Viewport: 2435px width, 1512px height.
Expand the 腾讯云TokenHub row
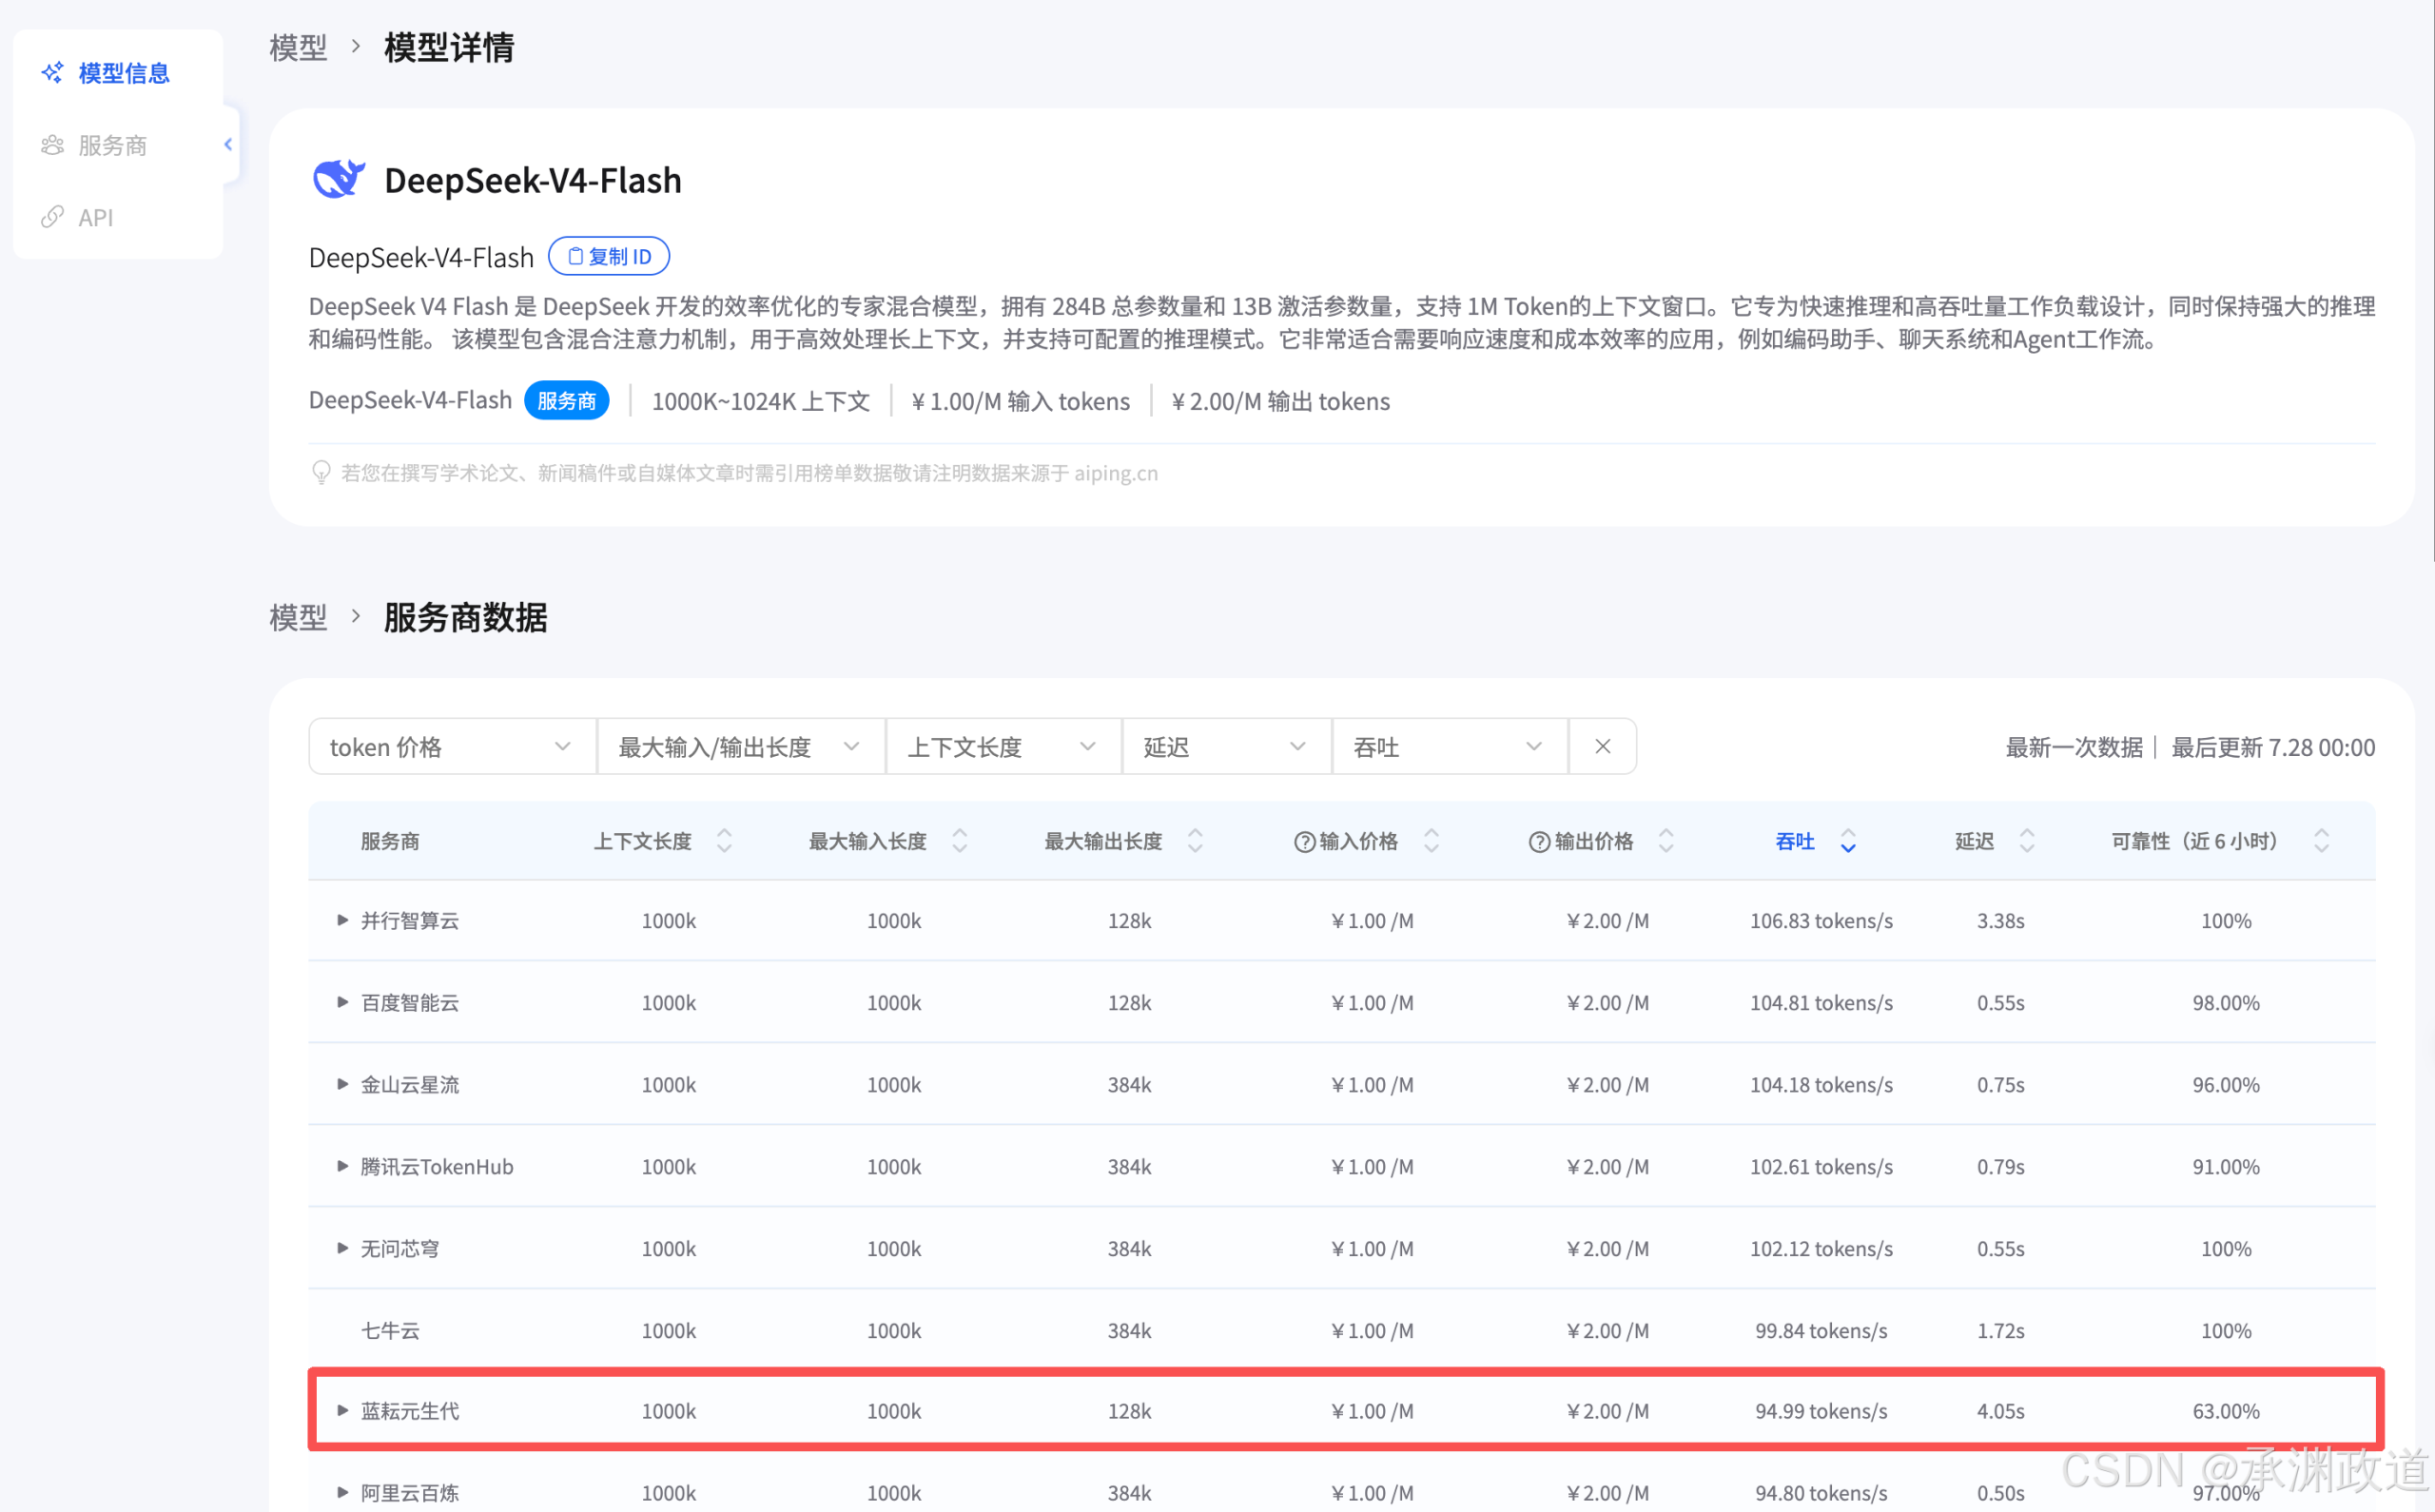[x=342, y=1166]
